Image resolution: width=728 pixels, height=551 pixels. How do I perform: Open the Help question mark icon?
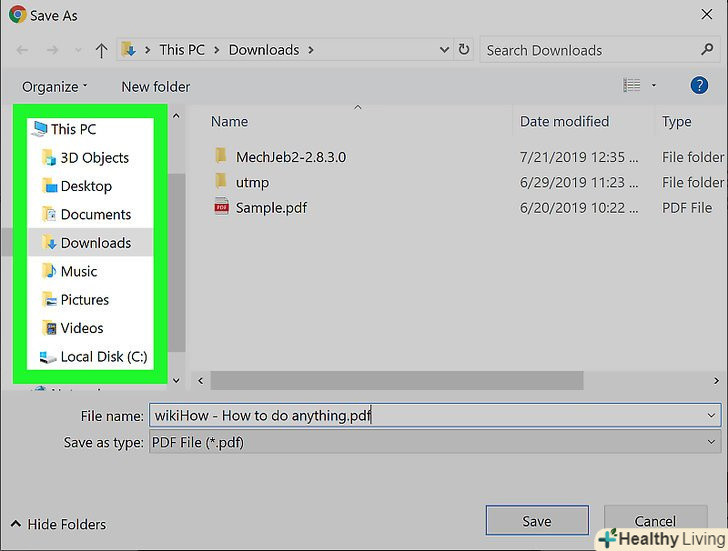coord(699,85)
